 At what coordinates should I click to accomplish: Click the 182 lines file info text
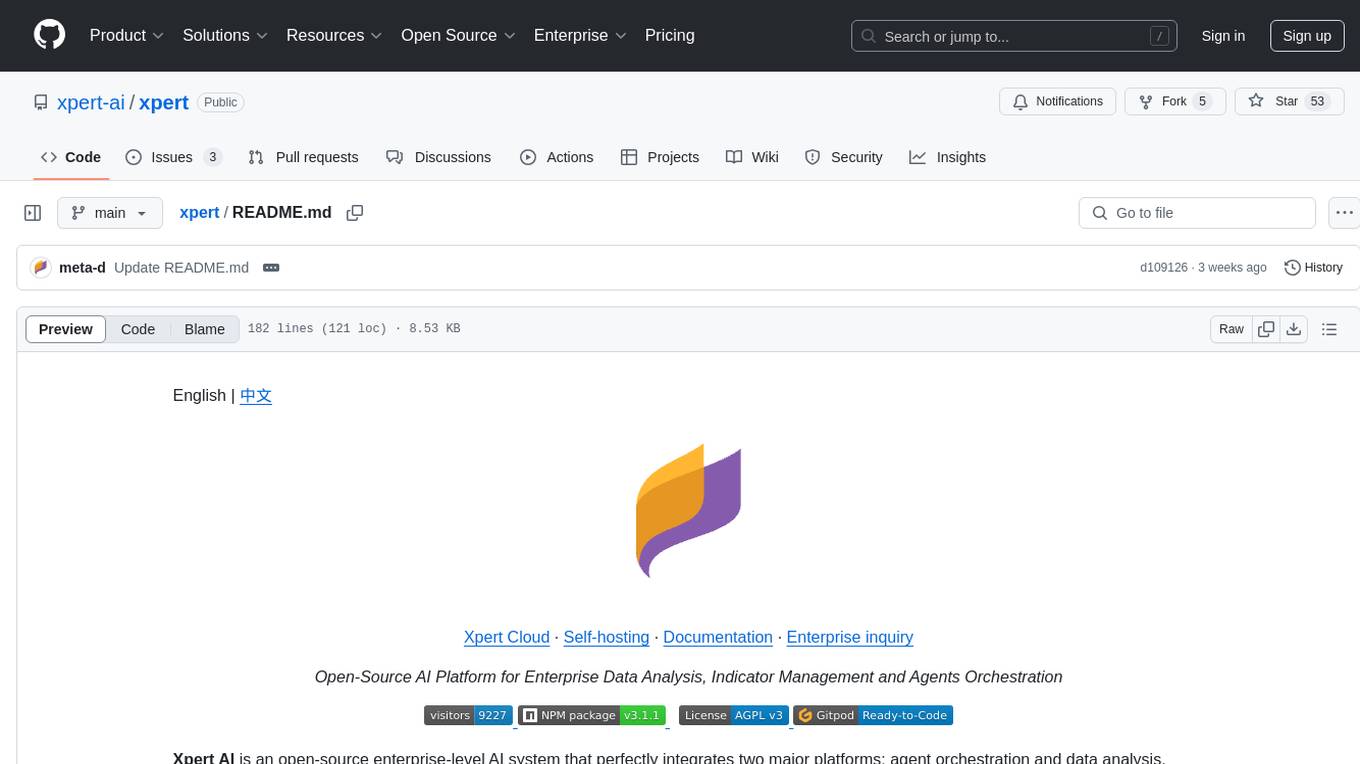[354, 329]
